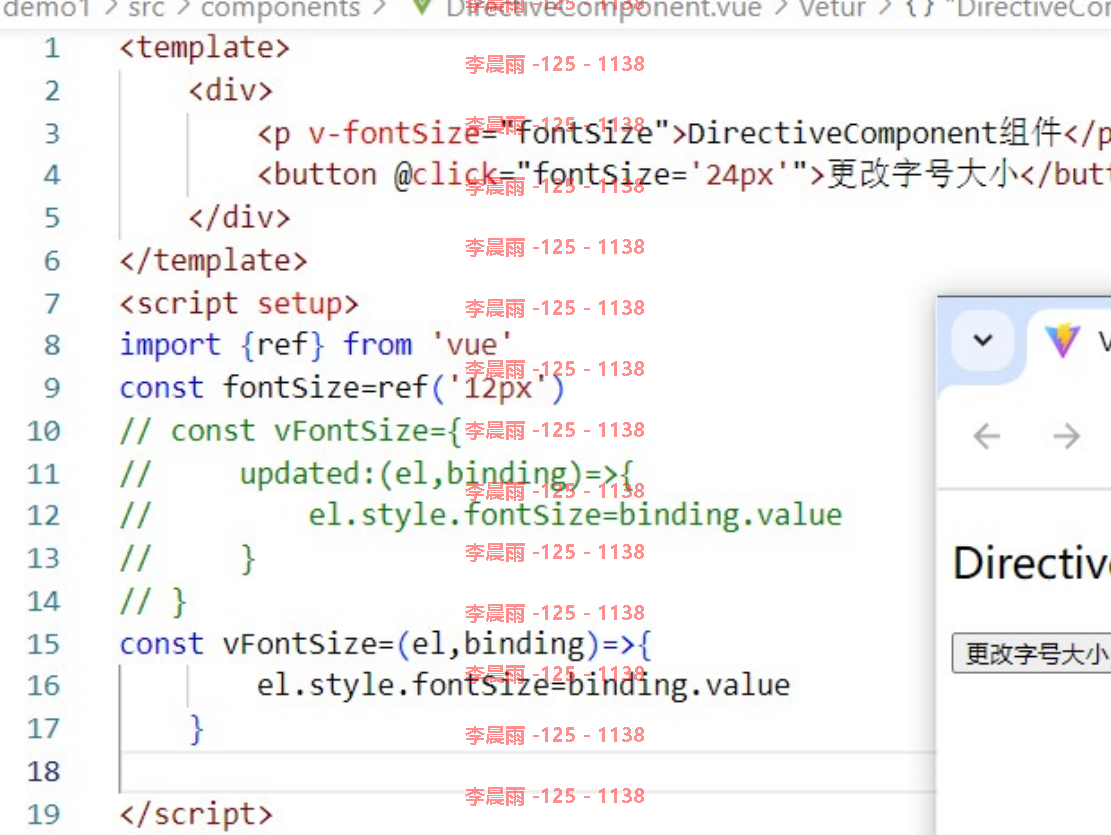This screenshot has width=1111, height=835.
Task: Open the DirectiveComponent.vue breadcrumb item
Action: pyautogui.click(x=604, y=9)
